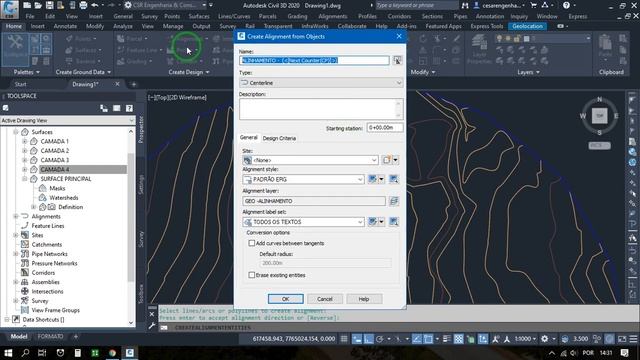Click the pick-from-drawing icon for Alignment label set

click(x=393, y=222)
